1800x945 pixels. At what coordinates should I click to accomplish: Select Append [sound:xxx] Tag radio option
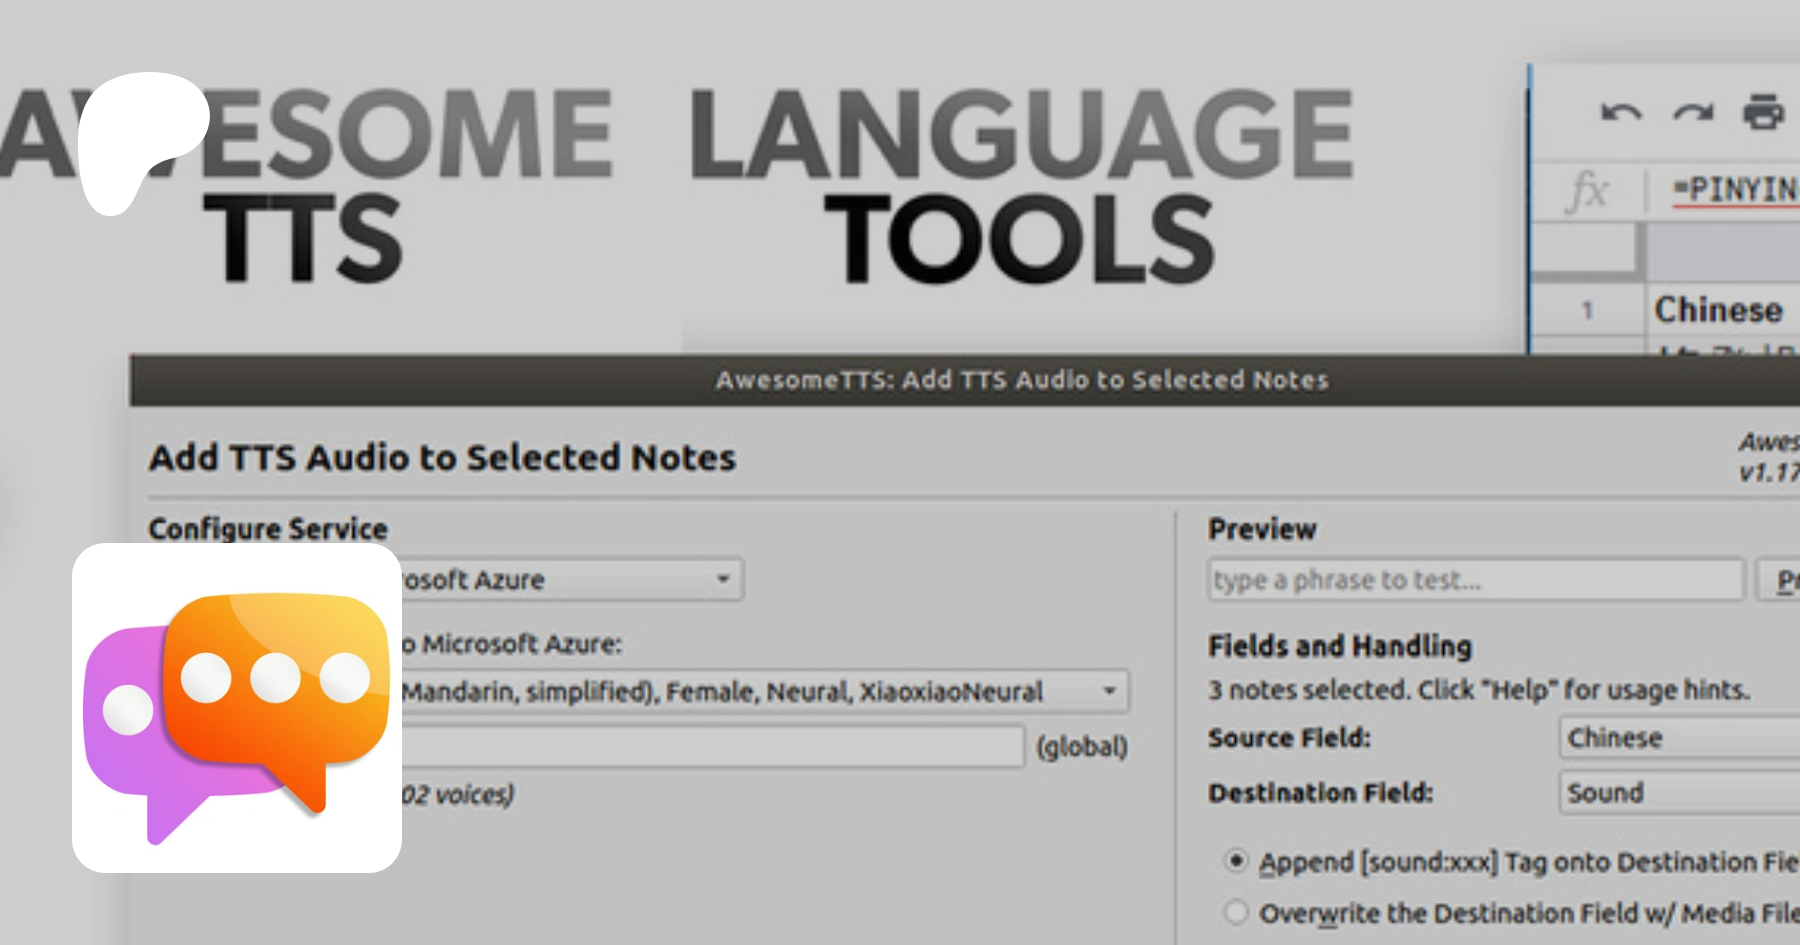tap(1237, 861)
